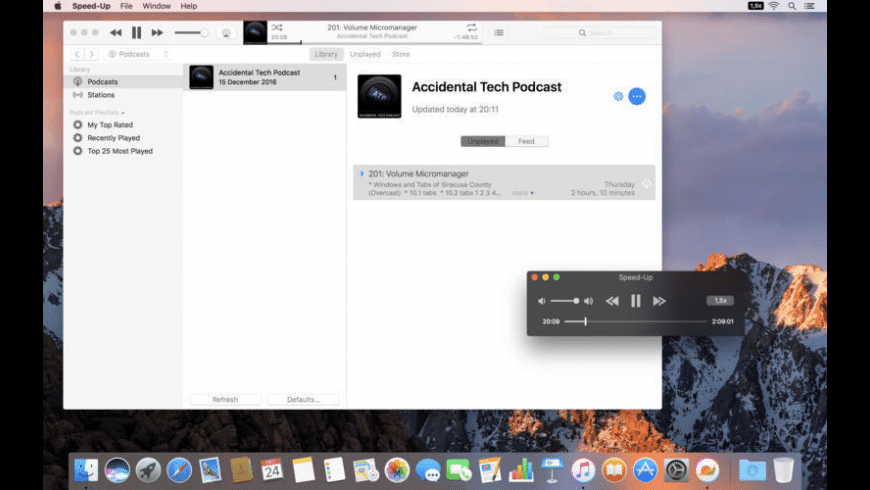
Task: Adjust the iTunes volume slider
Action: coord(191,33)
